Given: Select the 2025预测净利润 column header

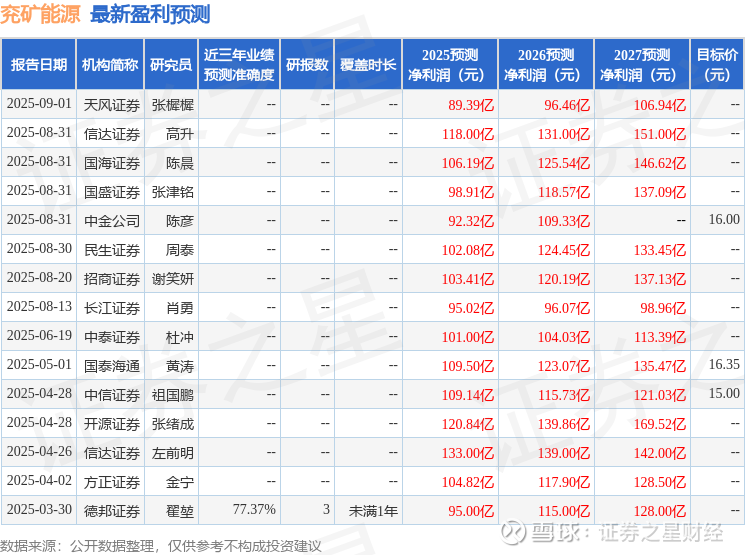Looking at the screenshot, I should [x=450, y=65].
